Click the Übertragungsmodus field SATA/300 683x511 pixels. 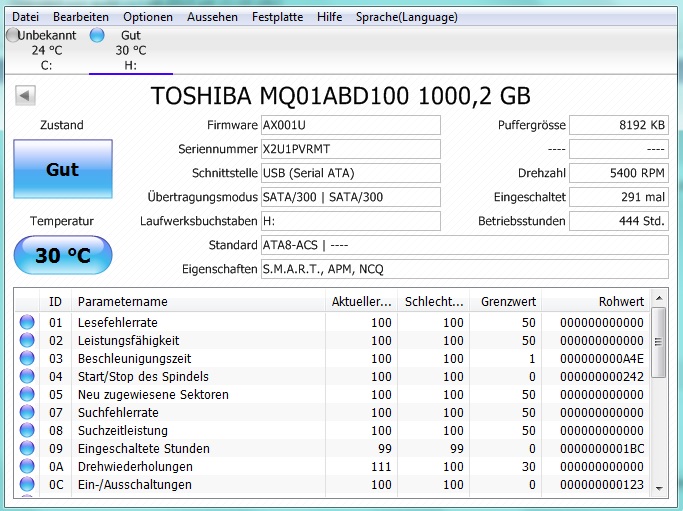351,197
